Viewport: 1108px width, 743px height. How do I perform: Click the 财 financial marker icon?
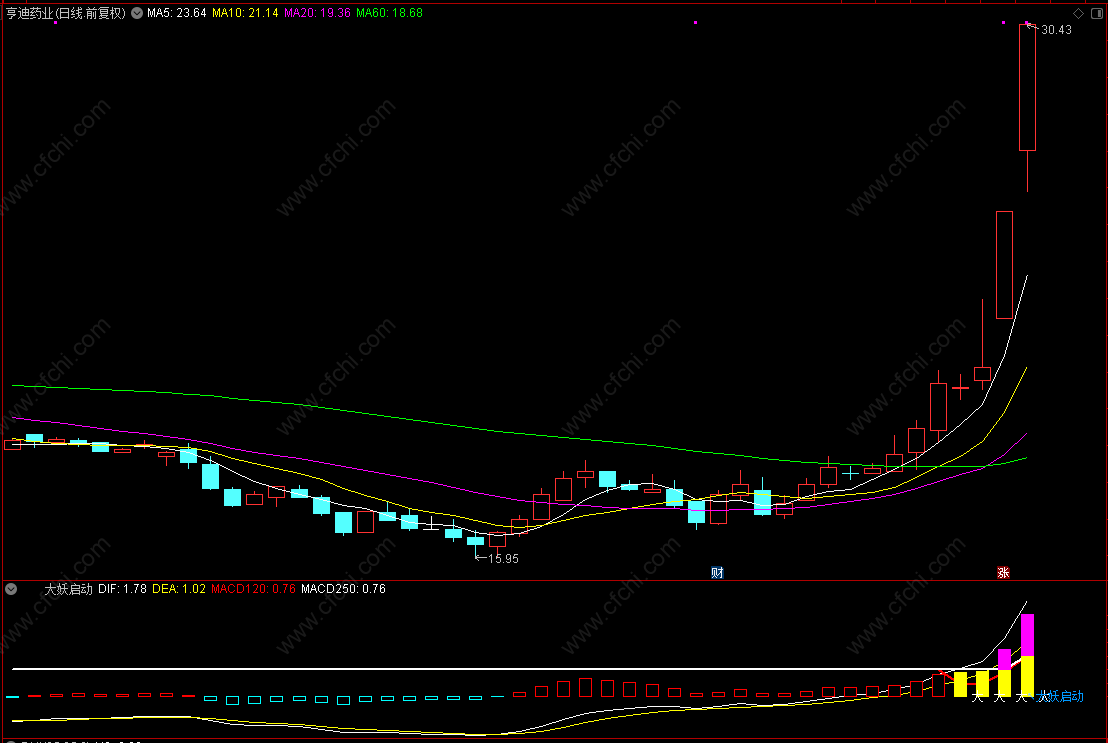(x=717, y=573)
